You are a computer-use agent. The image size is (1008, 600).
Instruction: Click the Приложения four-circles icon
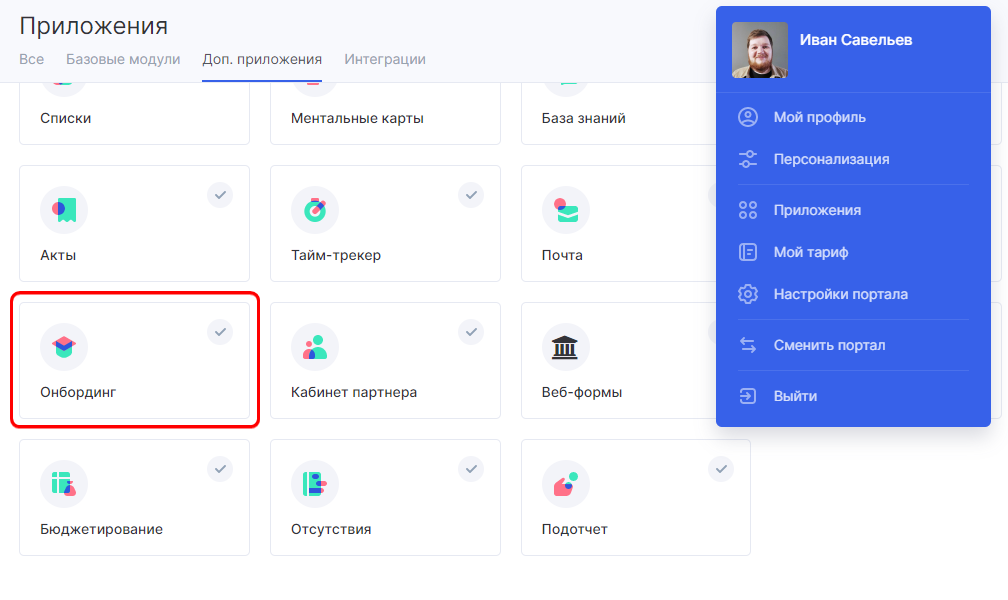748,210
